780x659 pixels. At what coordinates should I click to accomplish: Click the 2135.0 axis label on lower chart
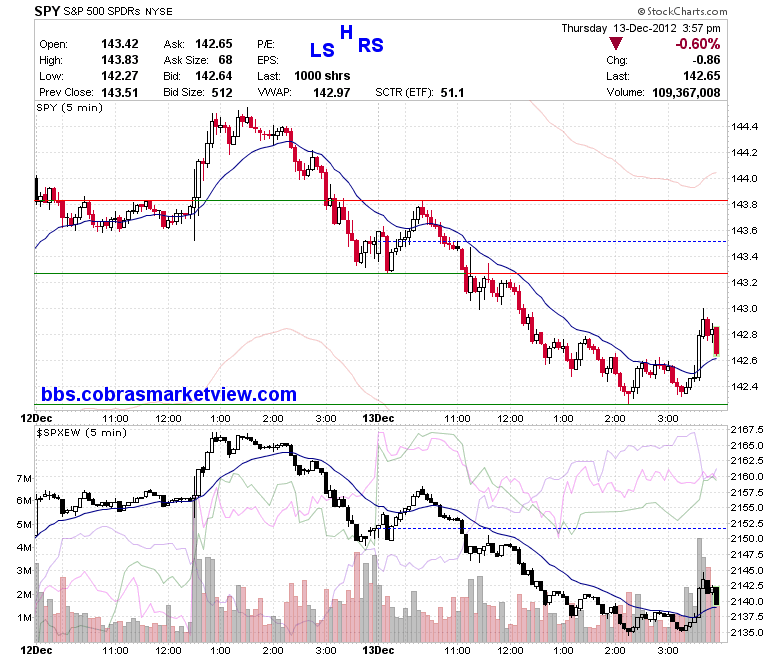[747, 633]
